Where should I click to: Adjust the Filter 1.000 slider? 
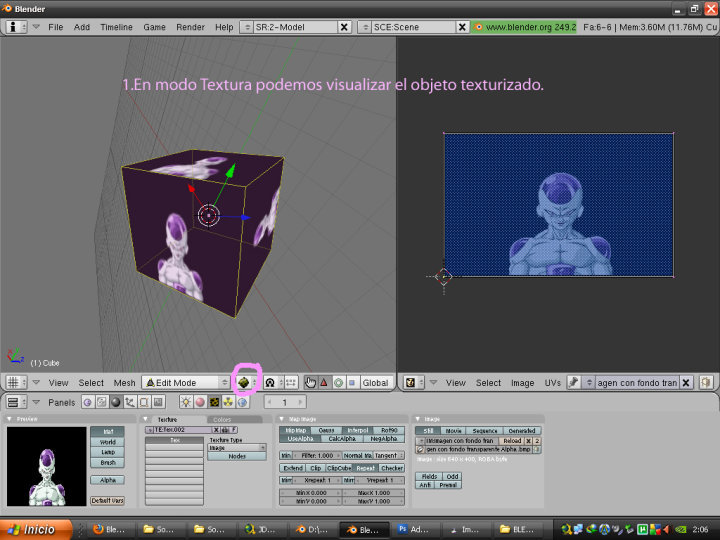coord(317,456)
